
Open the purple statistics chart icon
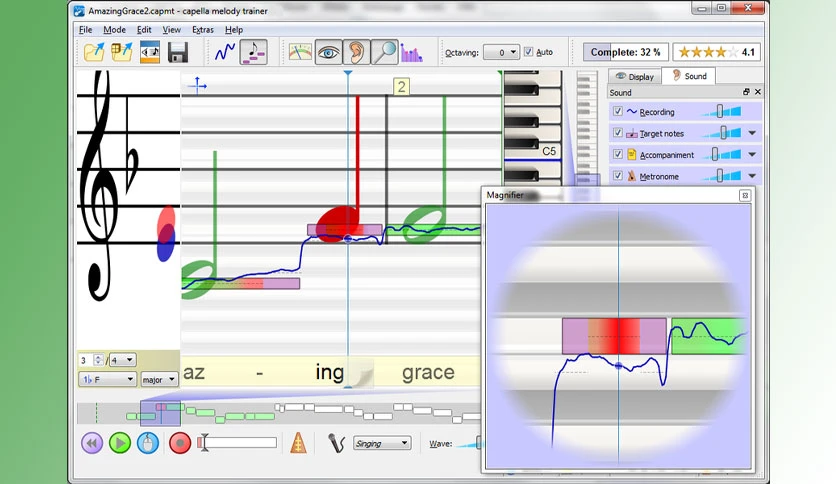point(411,52)
